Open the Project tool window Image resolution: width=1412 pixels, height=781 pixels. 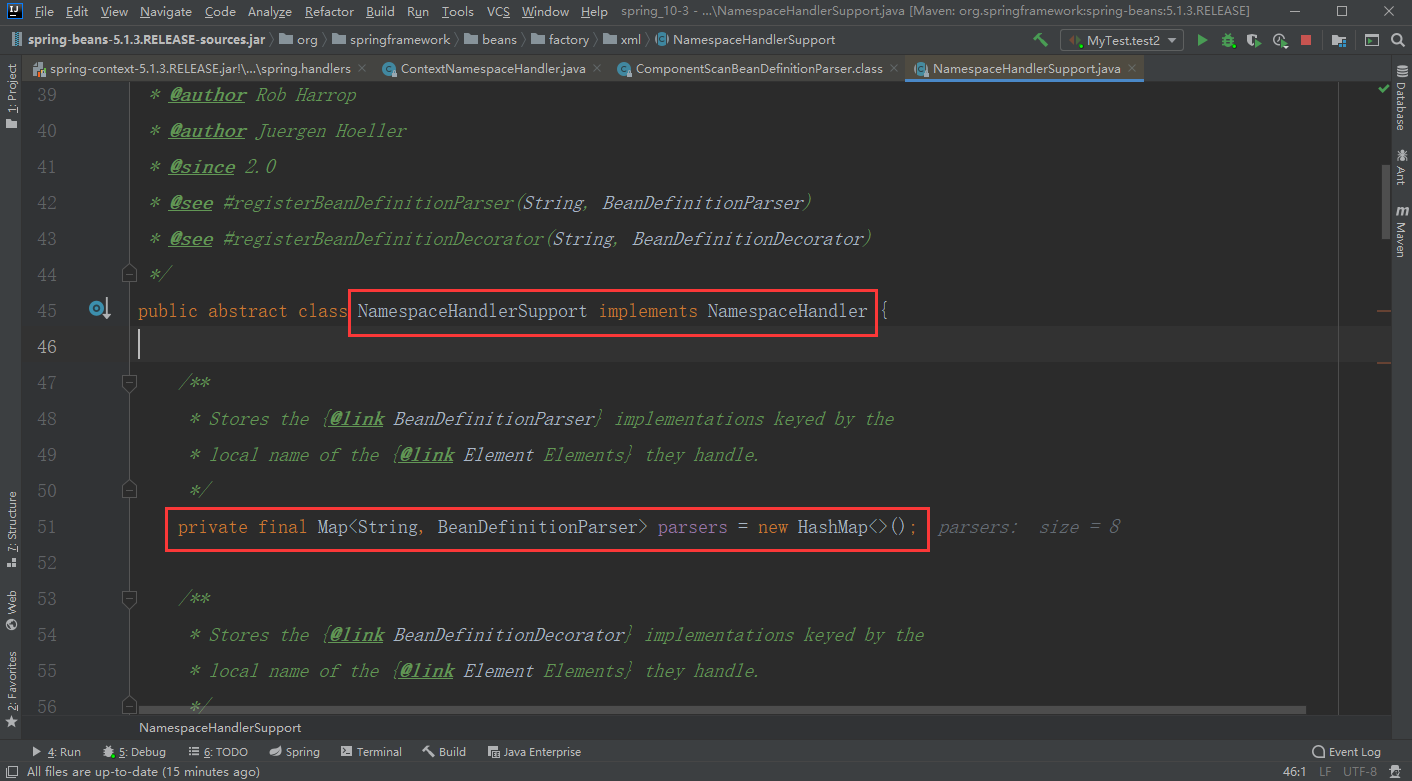[12, 97]
